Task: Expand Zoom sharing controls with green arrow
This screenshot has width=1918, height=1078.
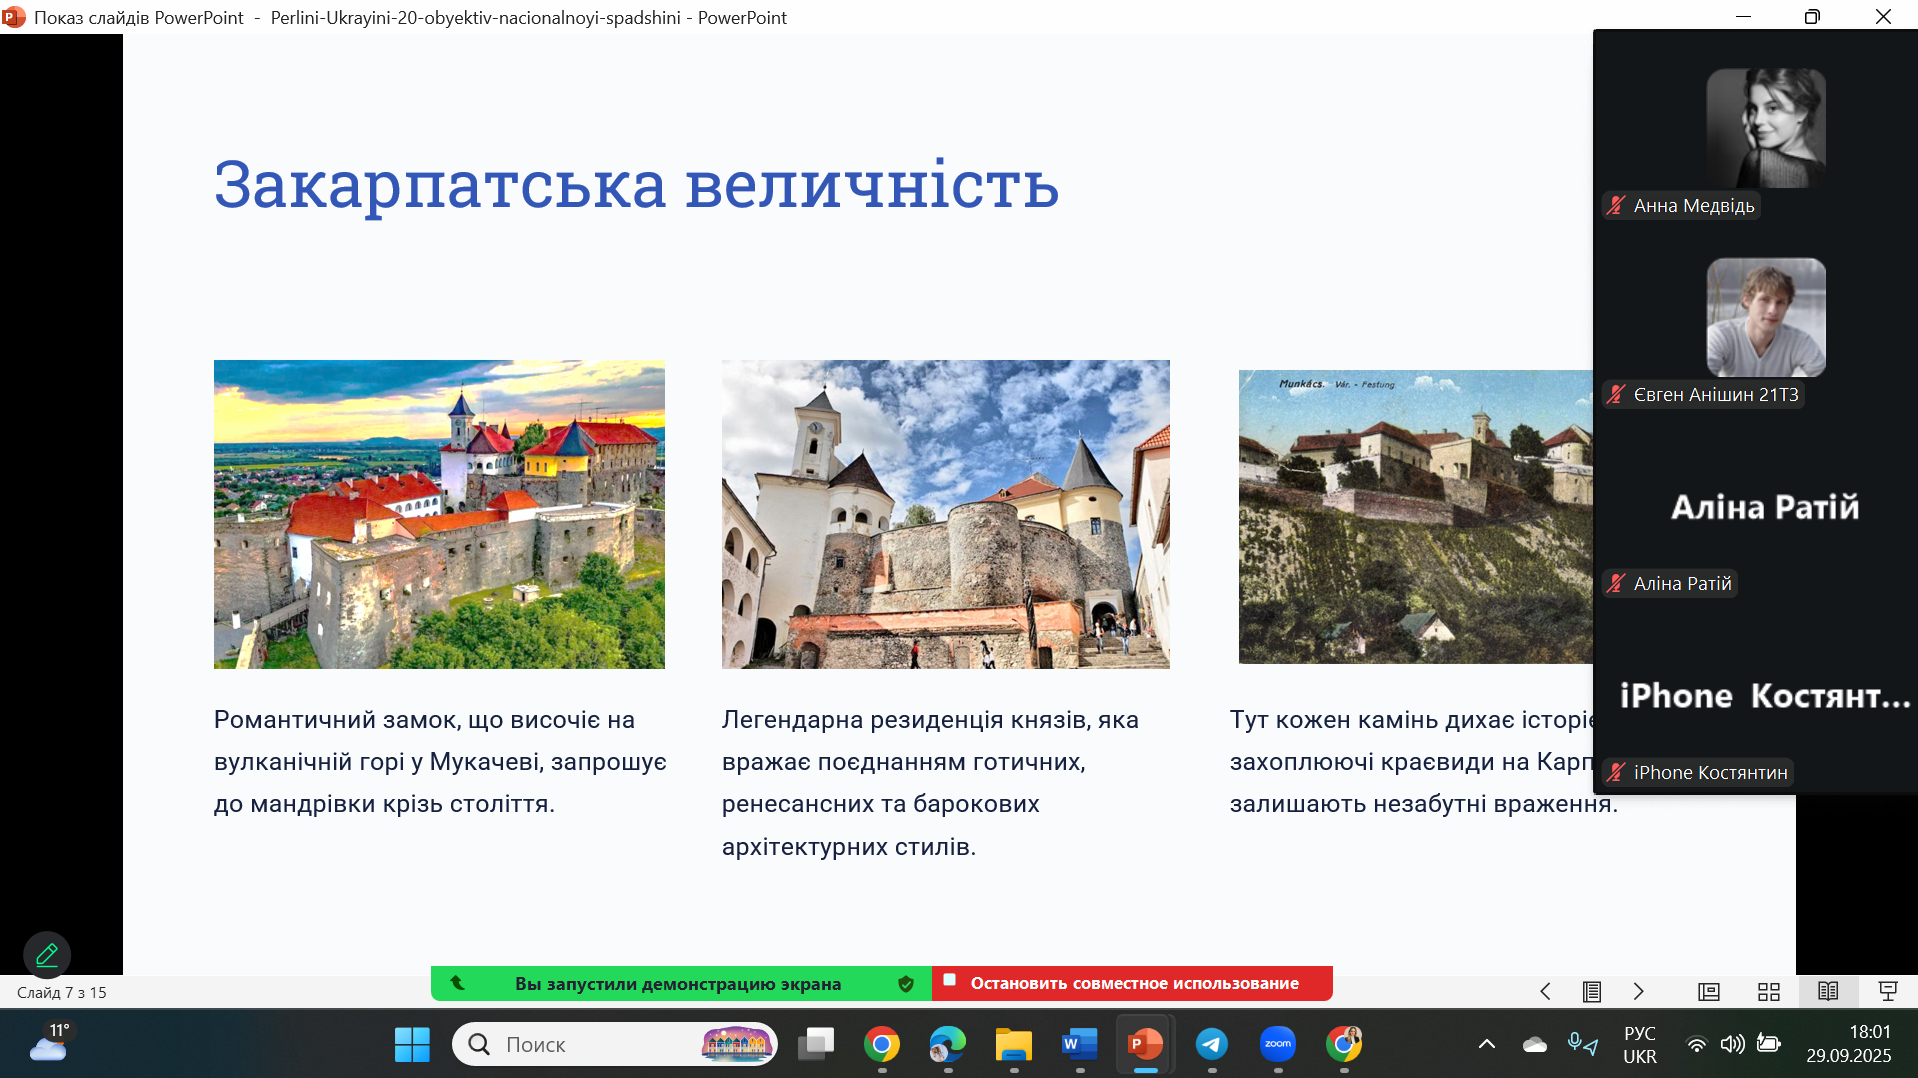Action: [x=457, y=983]
